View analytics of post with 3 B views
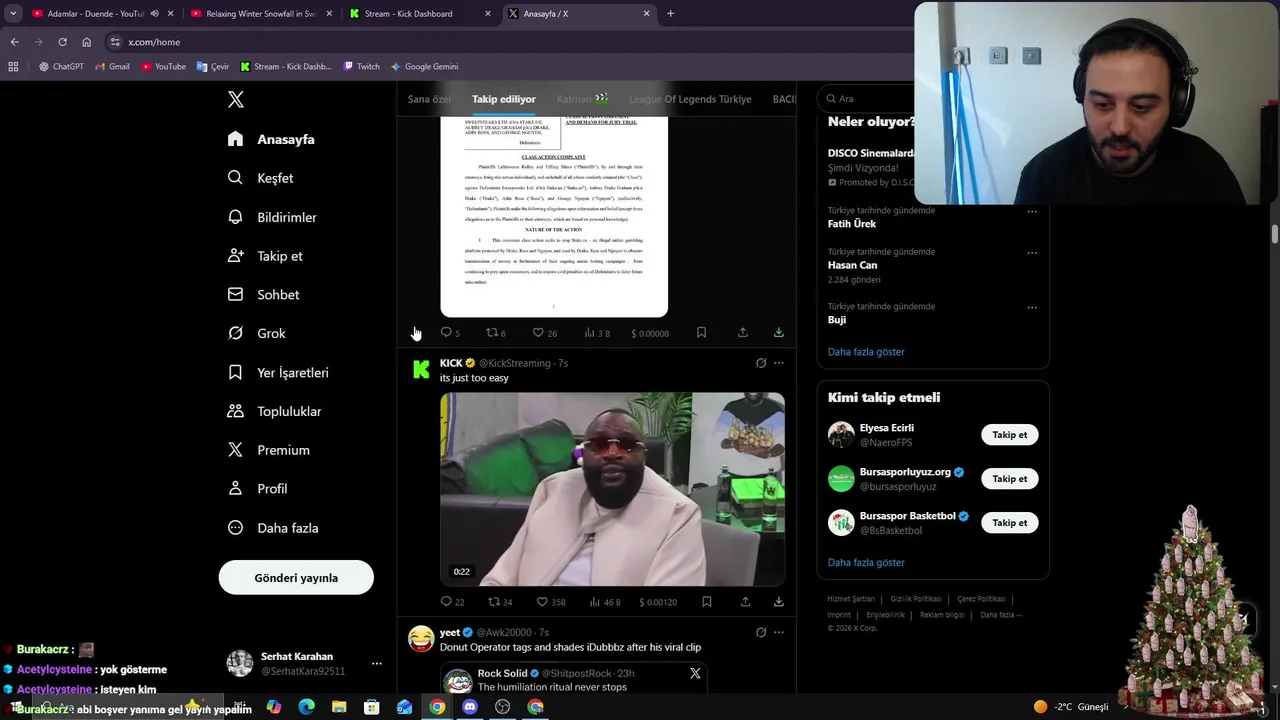Image resolution: width=1280 pixels, height=720 pixels. [597, 333]
